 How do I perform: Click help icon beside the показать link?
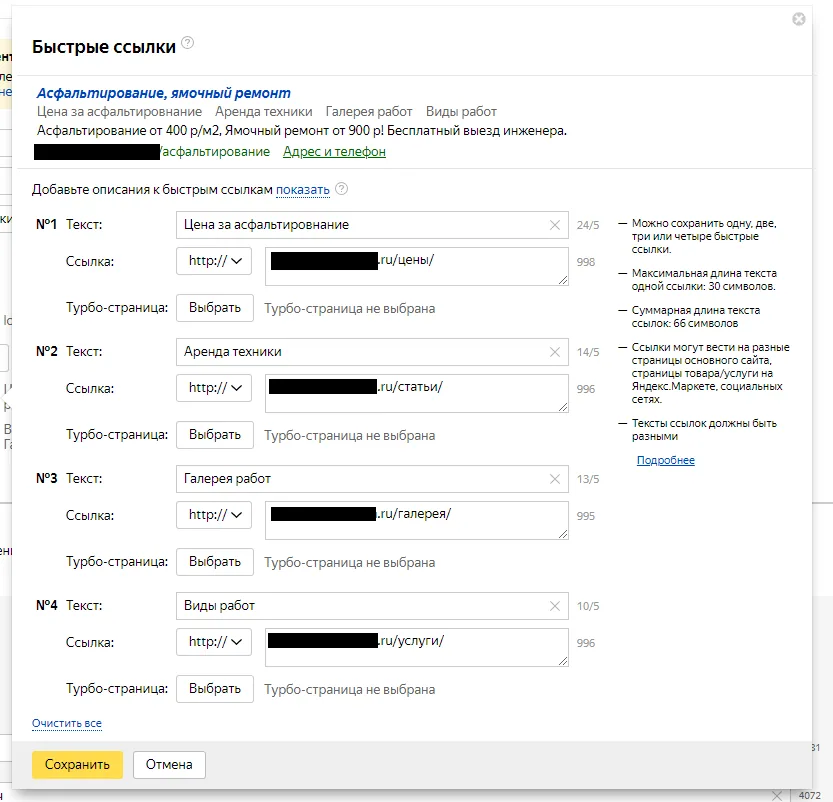pos(342,189)
